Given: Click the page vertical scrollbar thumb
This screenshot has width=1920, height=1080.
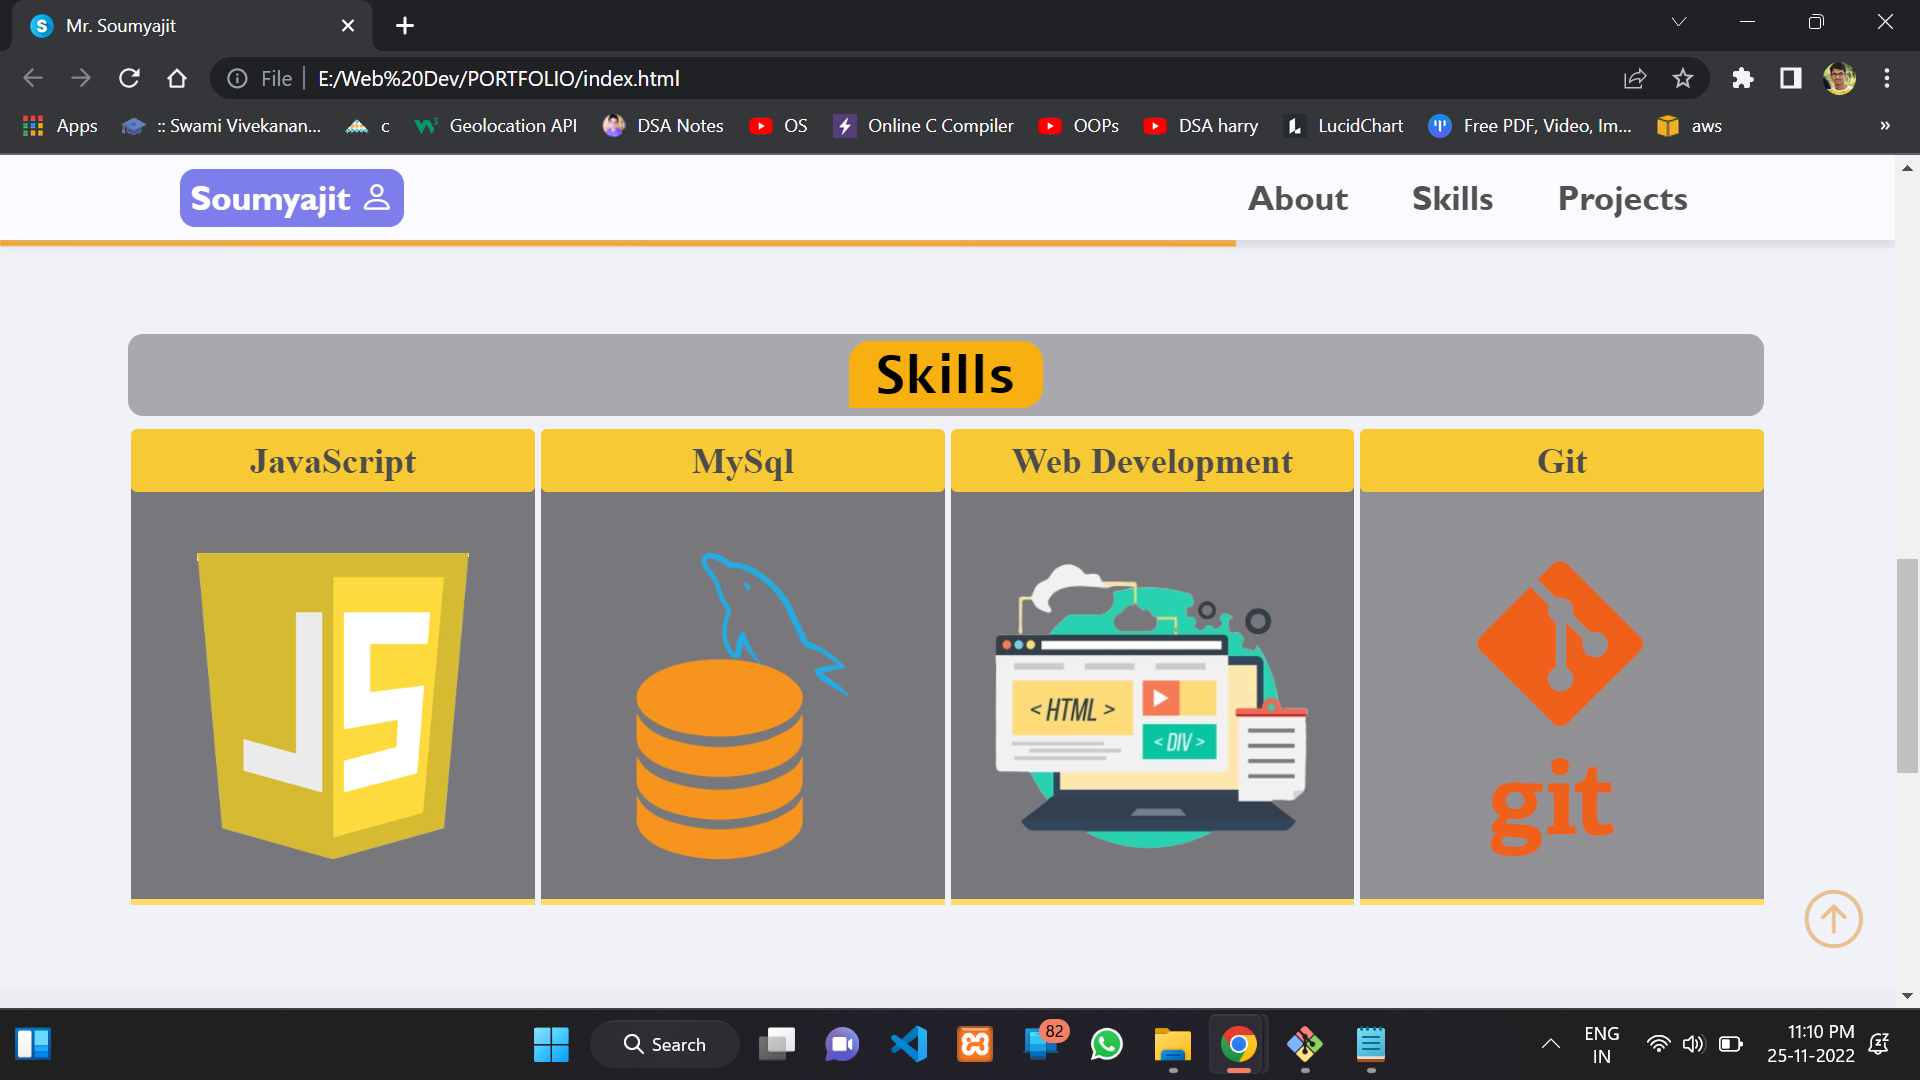Looking at the screenshot, I should click(x=1907, y=665).
